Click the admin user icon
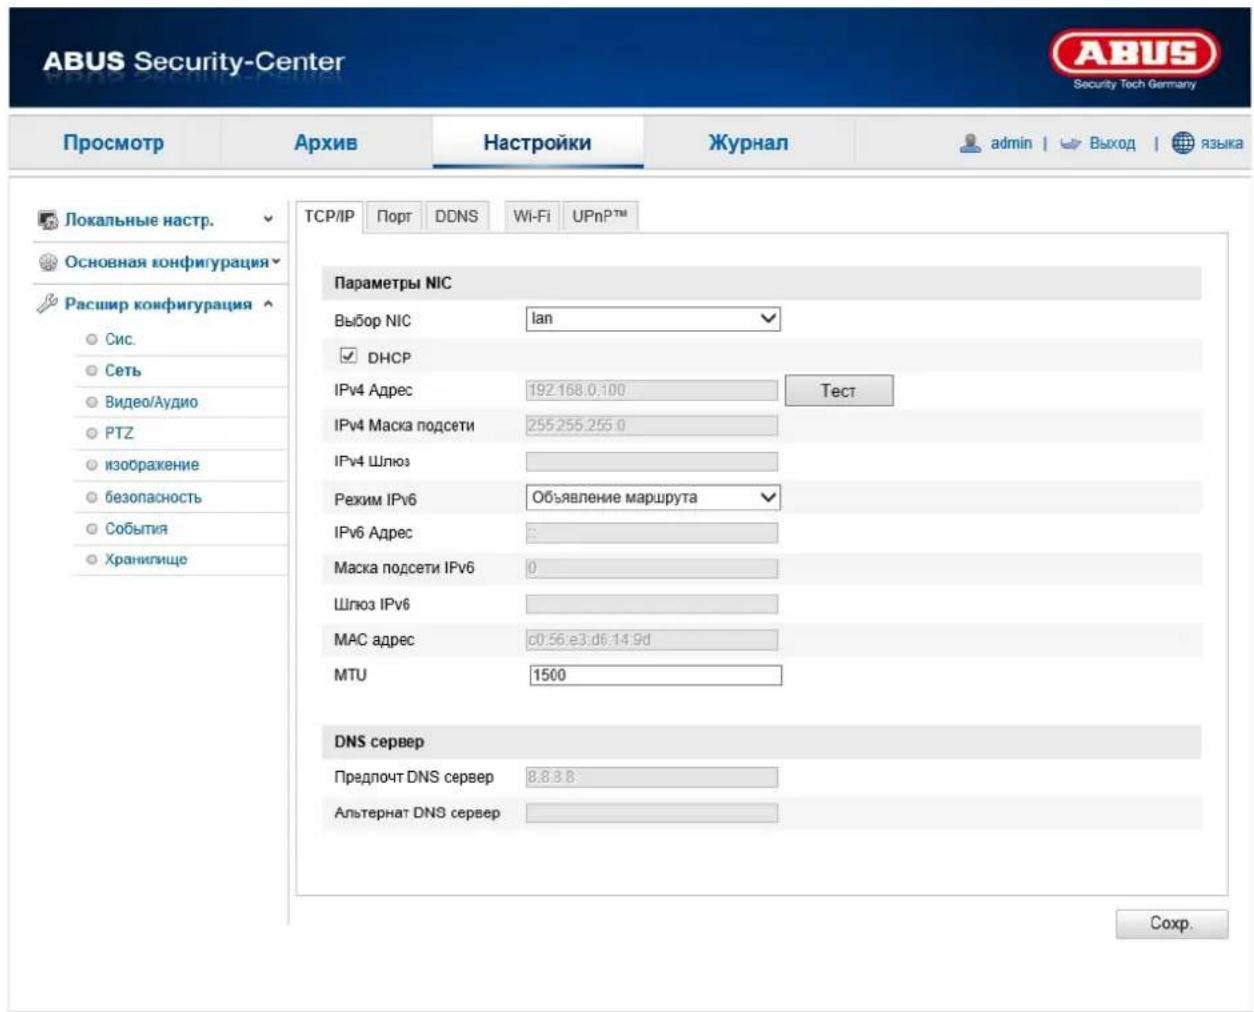1254x1012 pixels. tap(969, 143)
